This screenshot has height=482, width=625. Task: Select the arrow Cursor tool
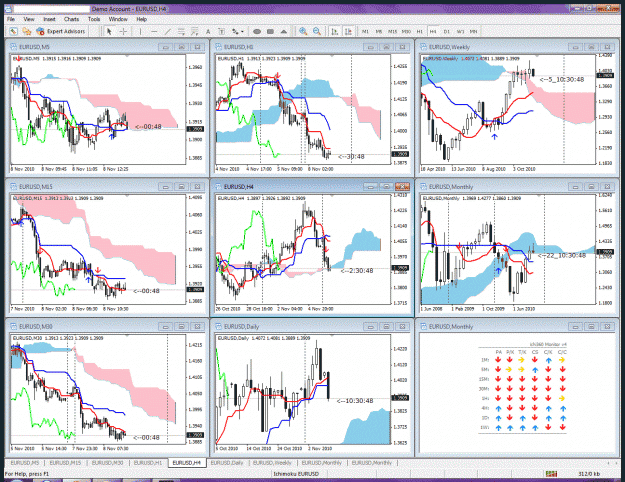point(109,31)
